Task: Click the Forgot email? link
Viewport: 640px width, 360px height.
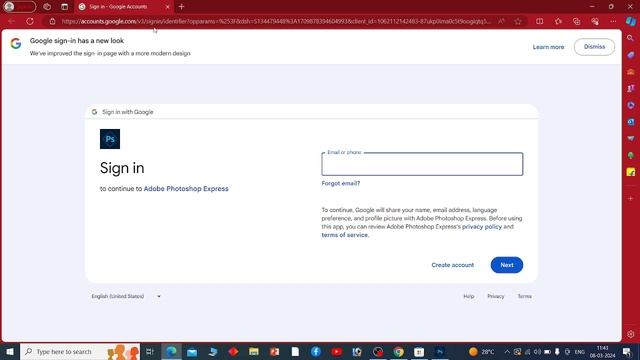Action: [x=341, y=183]
